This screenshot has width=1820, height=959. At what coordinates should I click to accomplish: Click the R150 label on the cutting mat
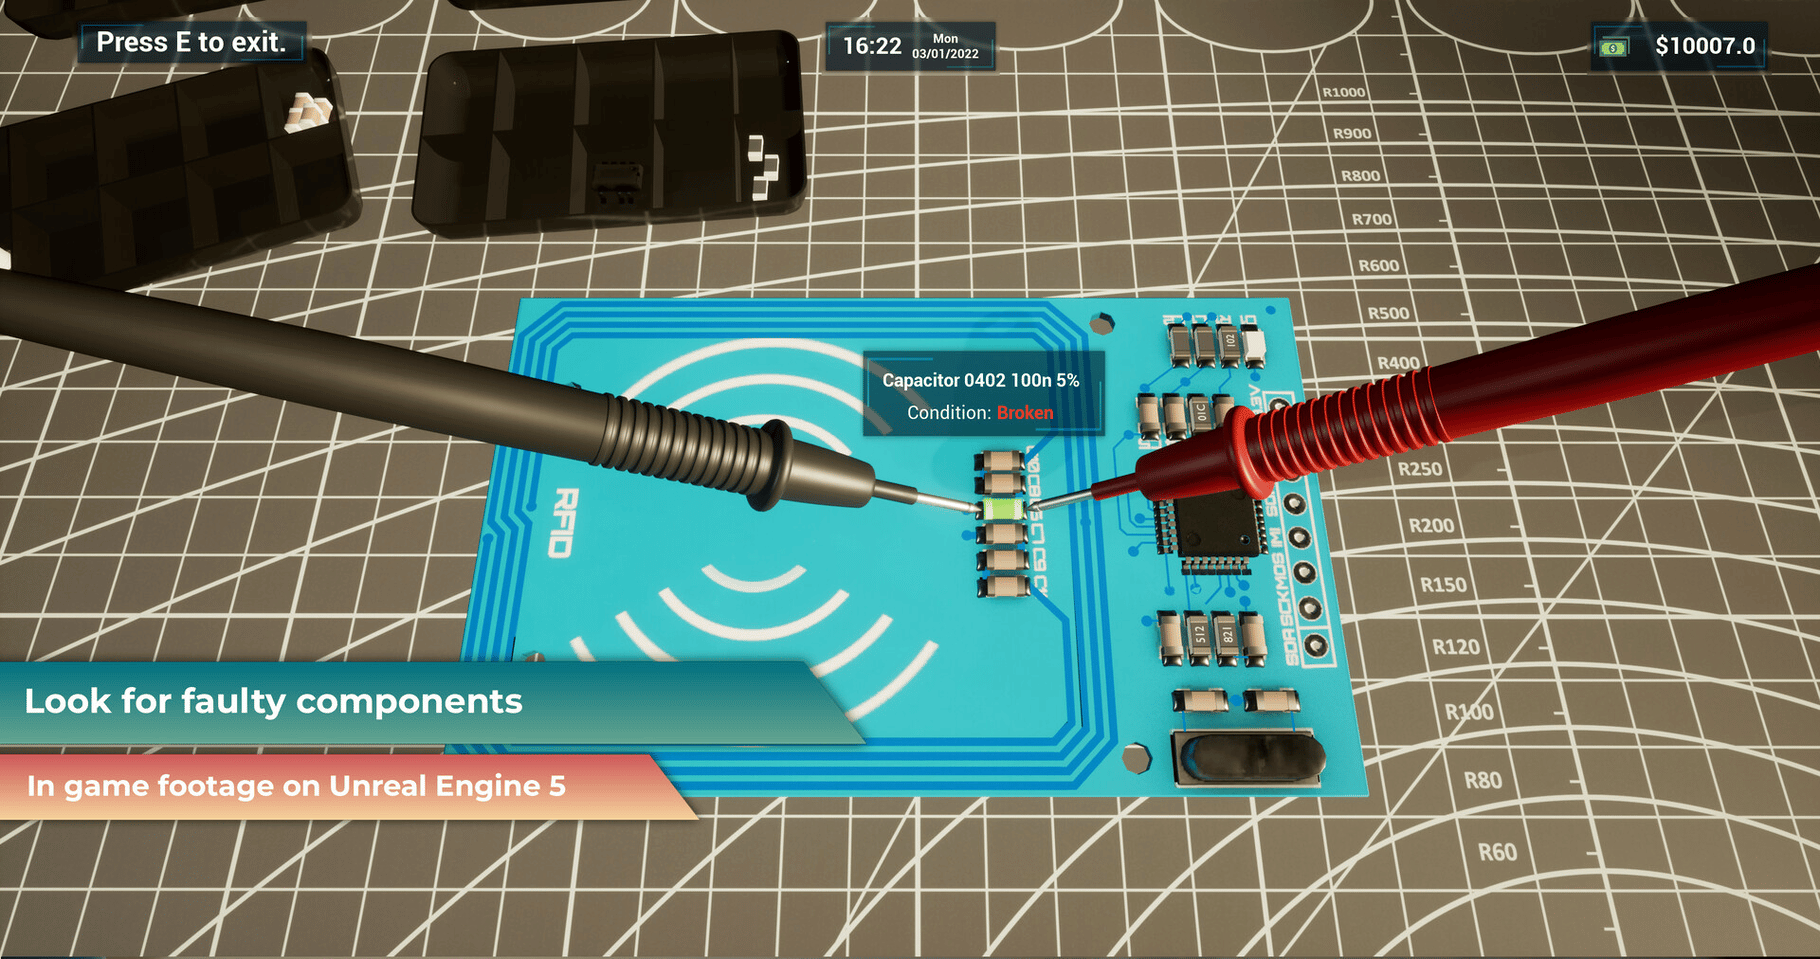[1444, 584]
